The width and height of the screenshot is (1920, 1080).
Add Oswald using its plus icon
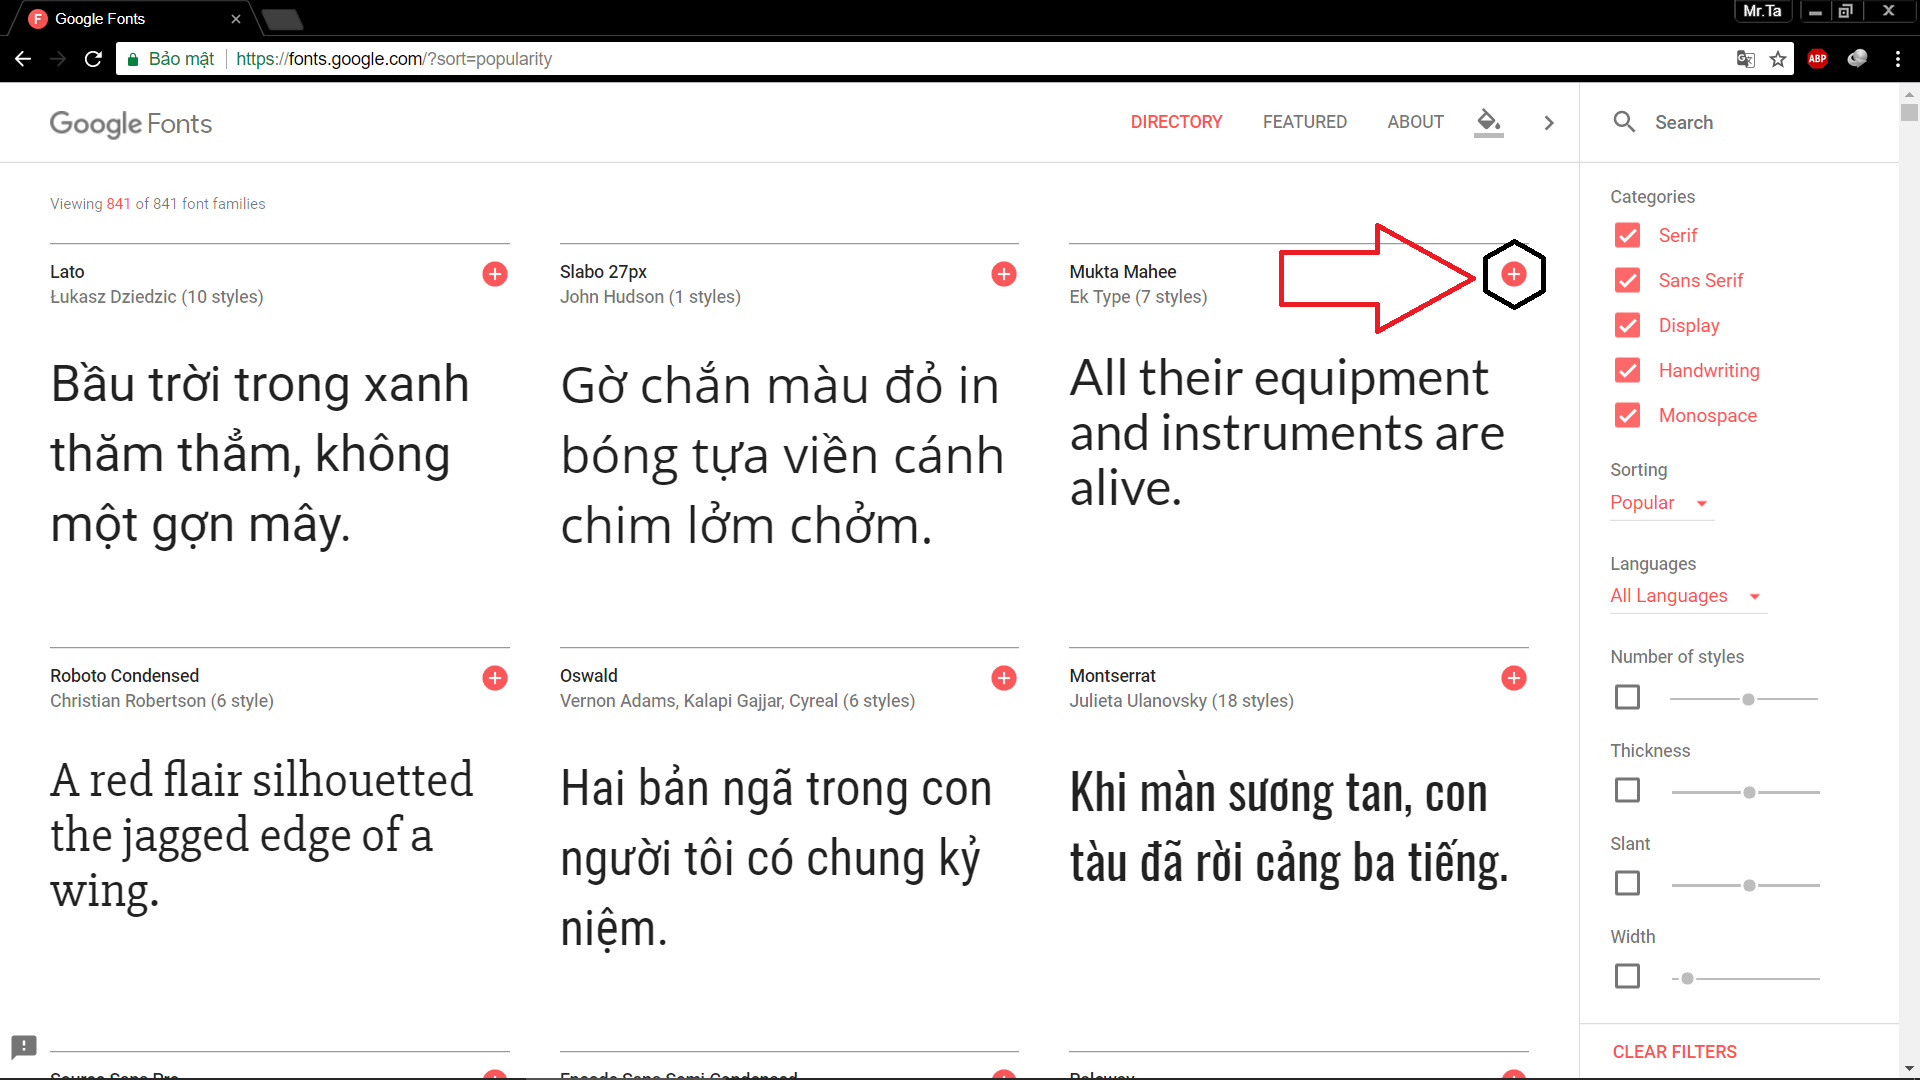[x=1003, y=678]
